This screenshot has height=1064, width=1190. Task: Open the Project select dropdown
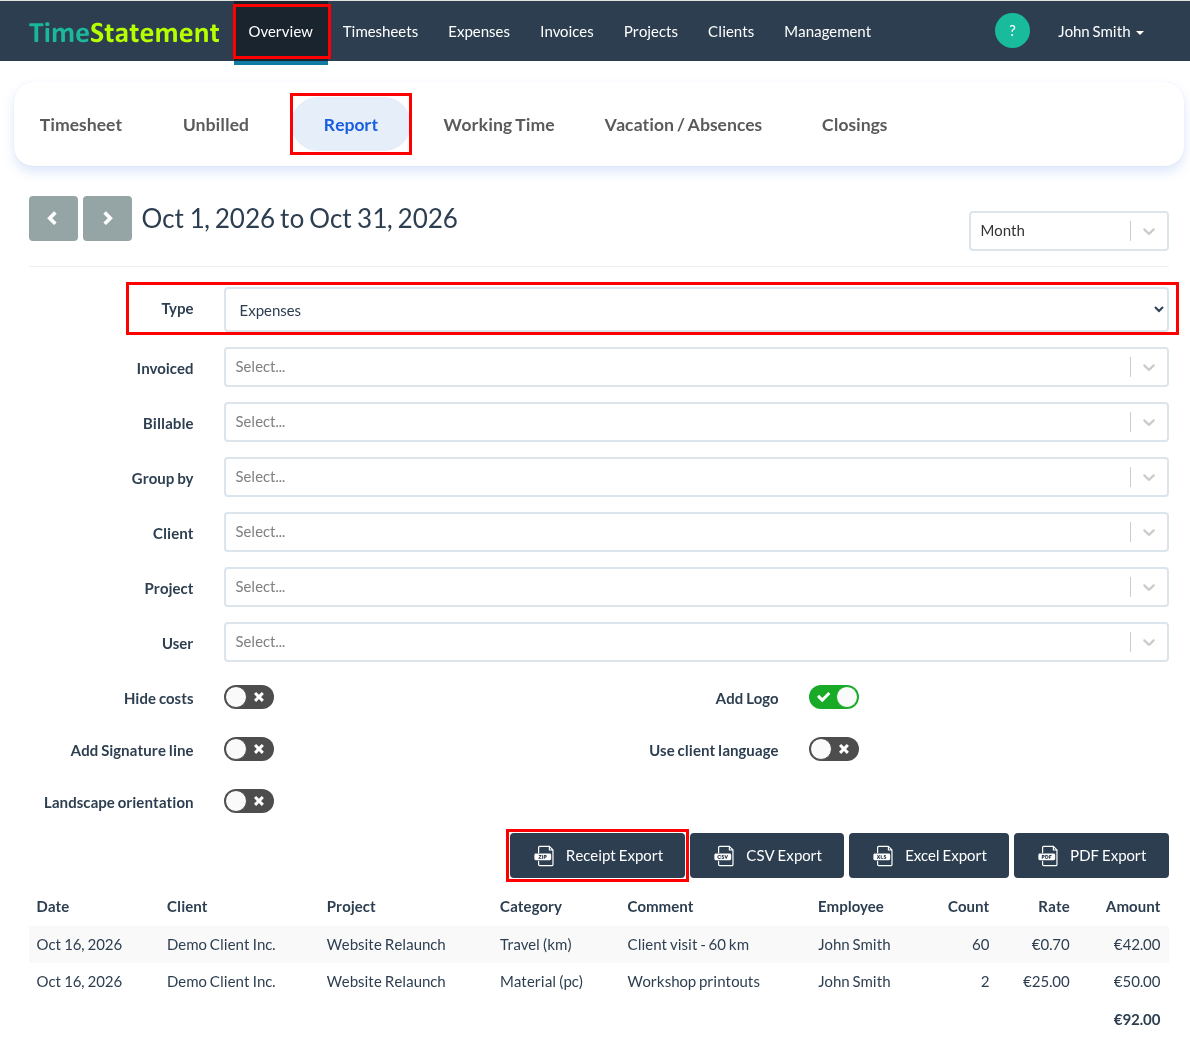click(x=696, y=587)
